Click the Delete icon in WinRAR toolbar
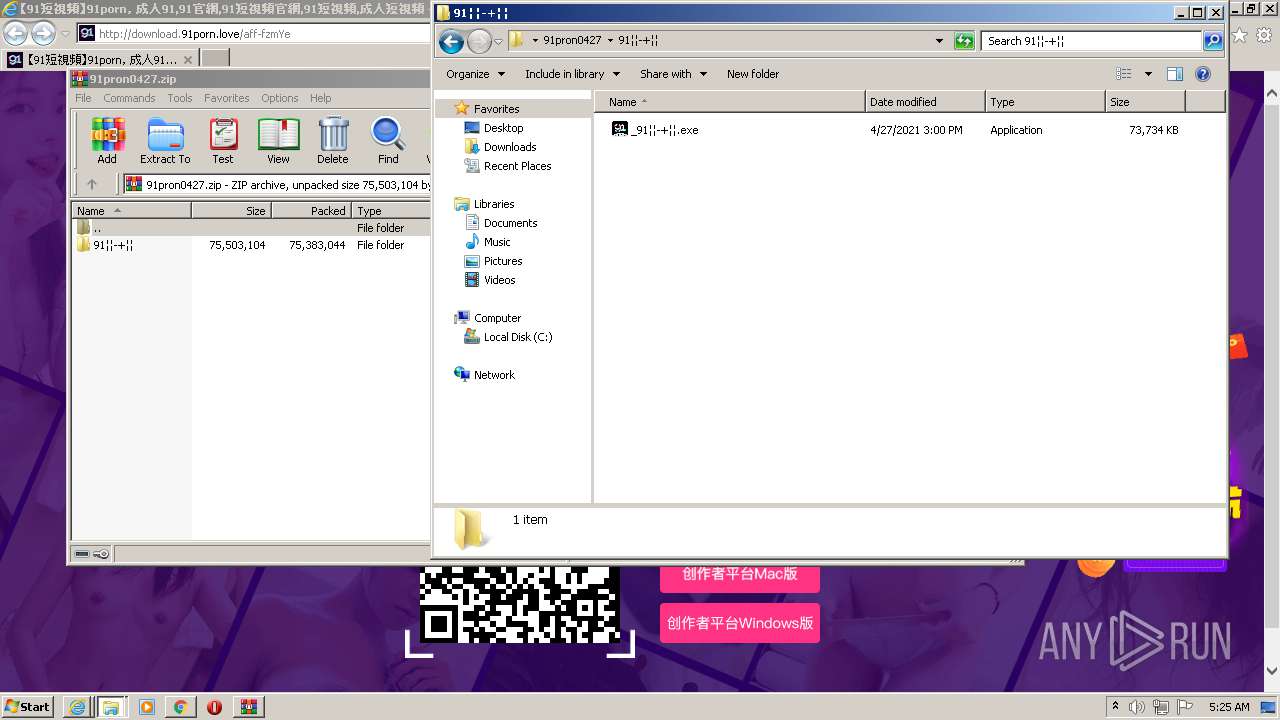This screenshot has height=720, width=1280. (333, 140)
